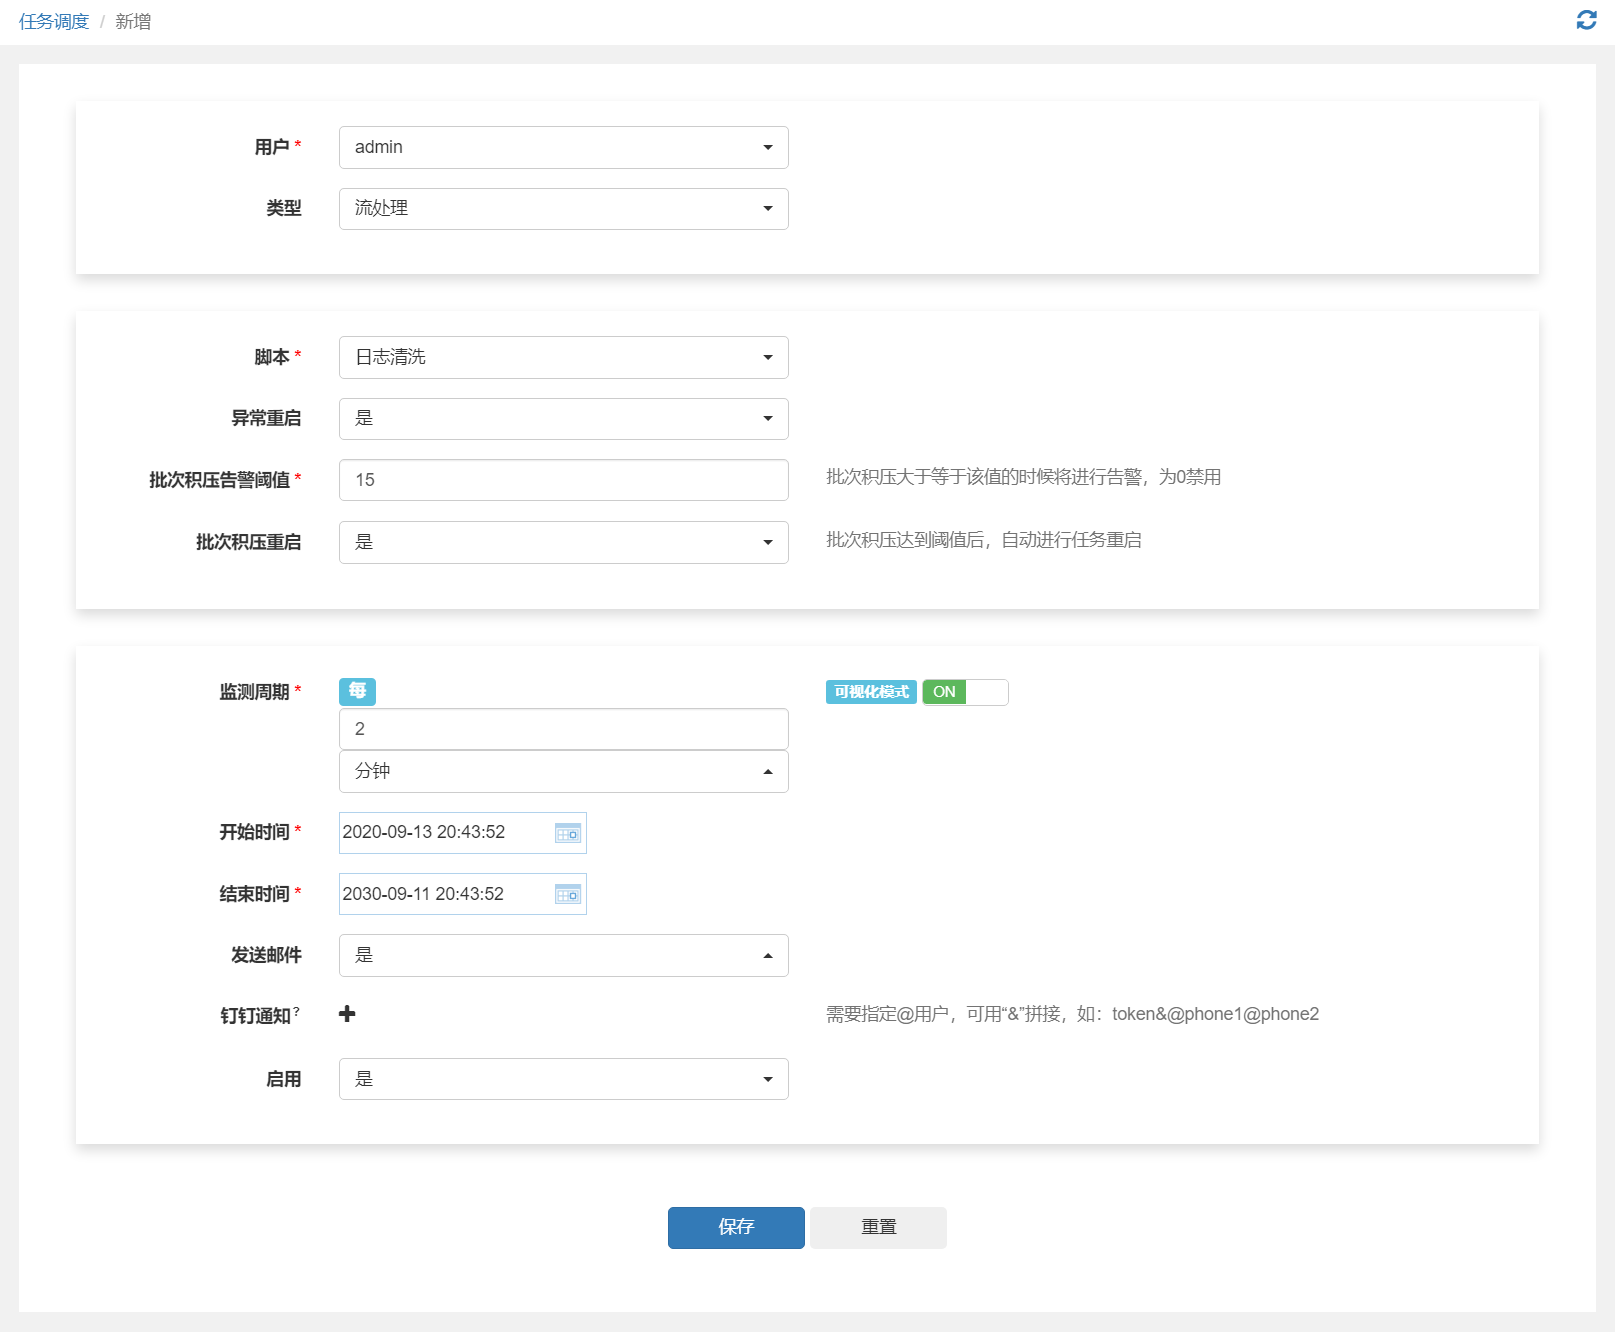Click the 保存 button to save

point(735,1227)
